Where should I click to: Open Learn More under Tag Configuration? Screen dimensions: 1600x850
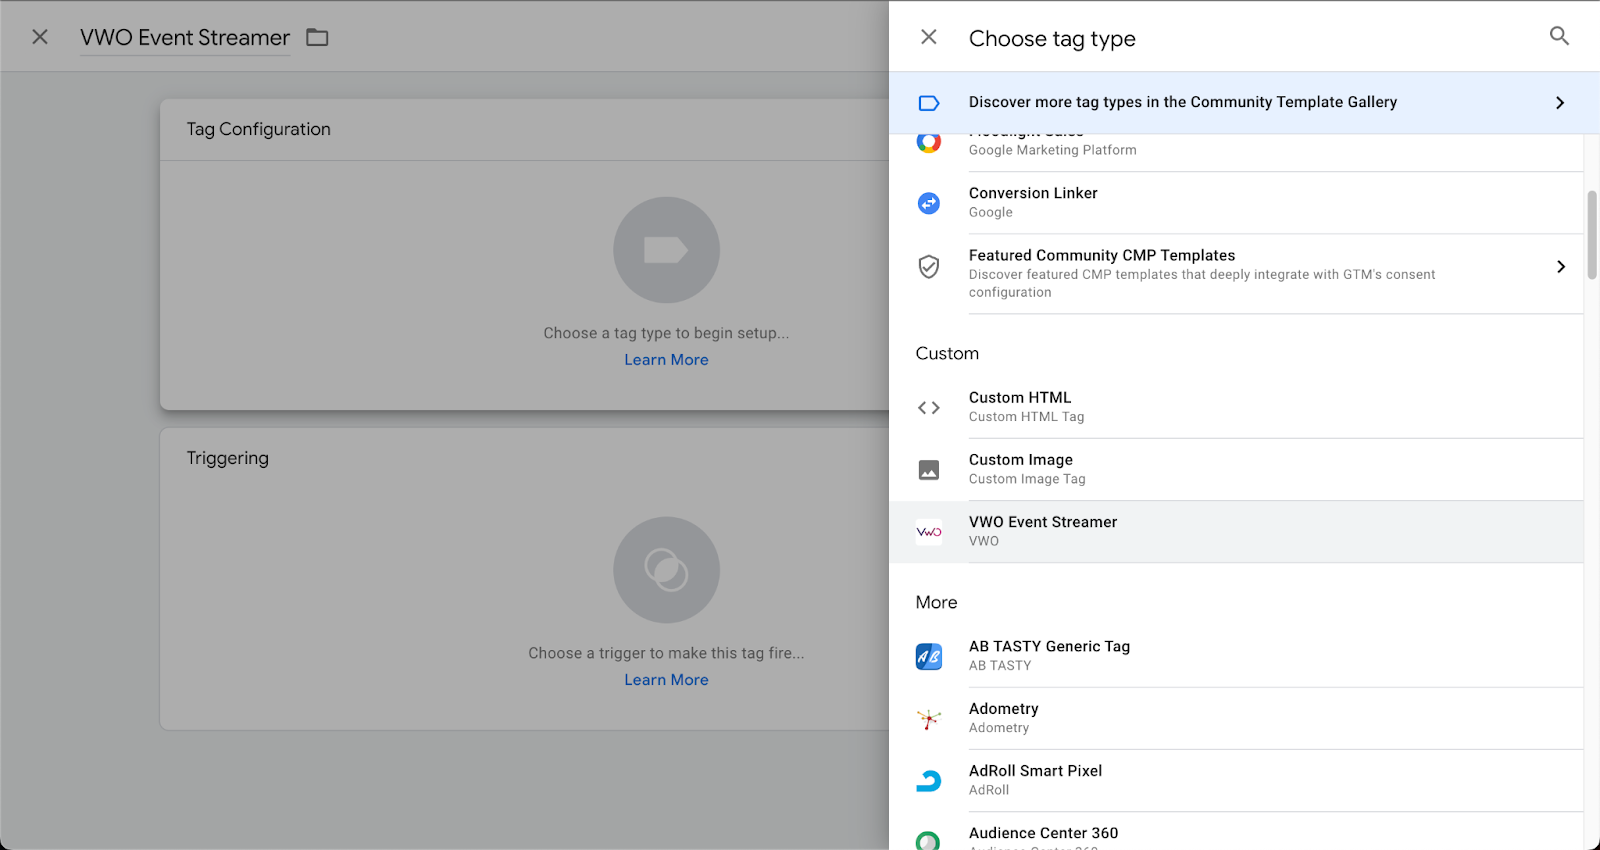(666, 360)
